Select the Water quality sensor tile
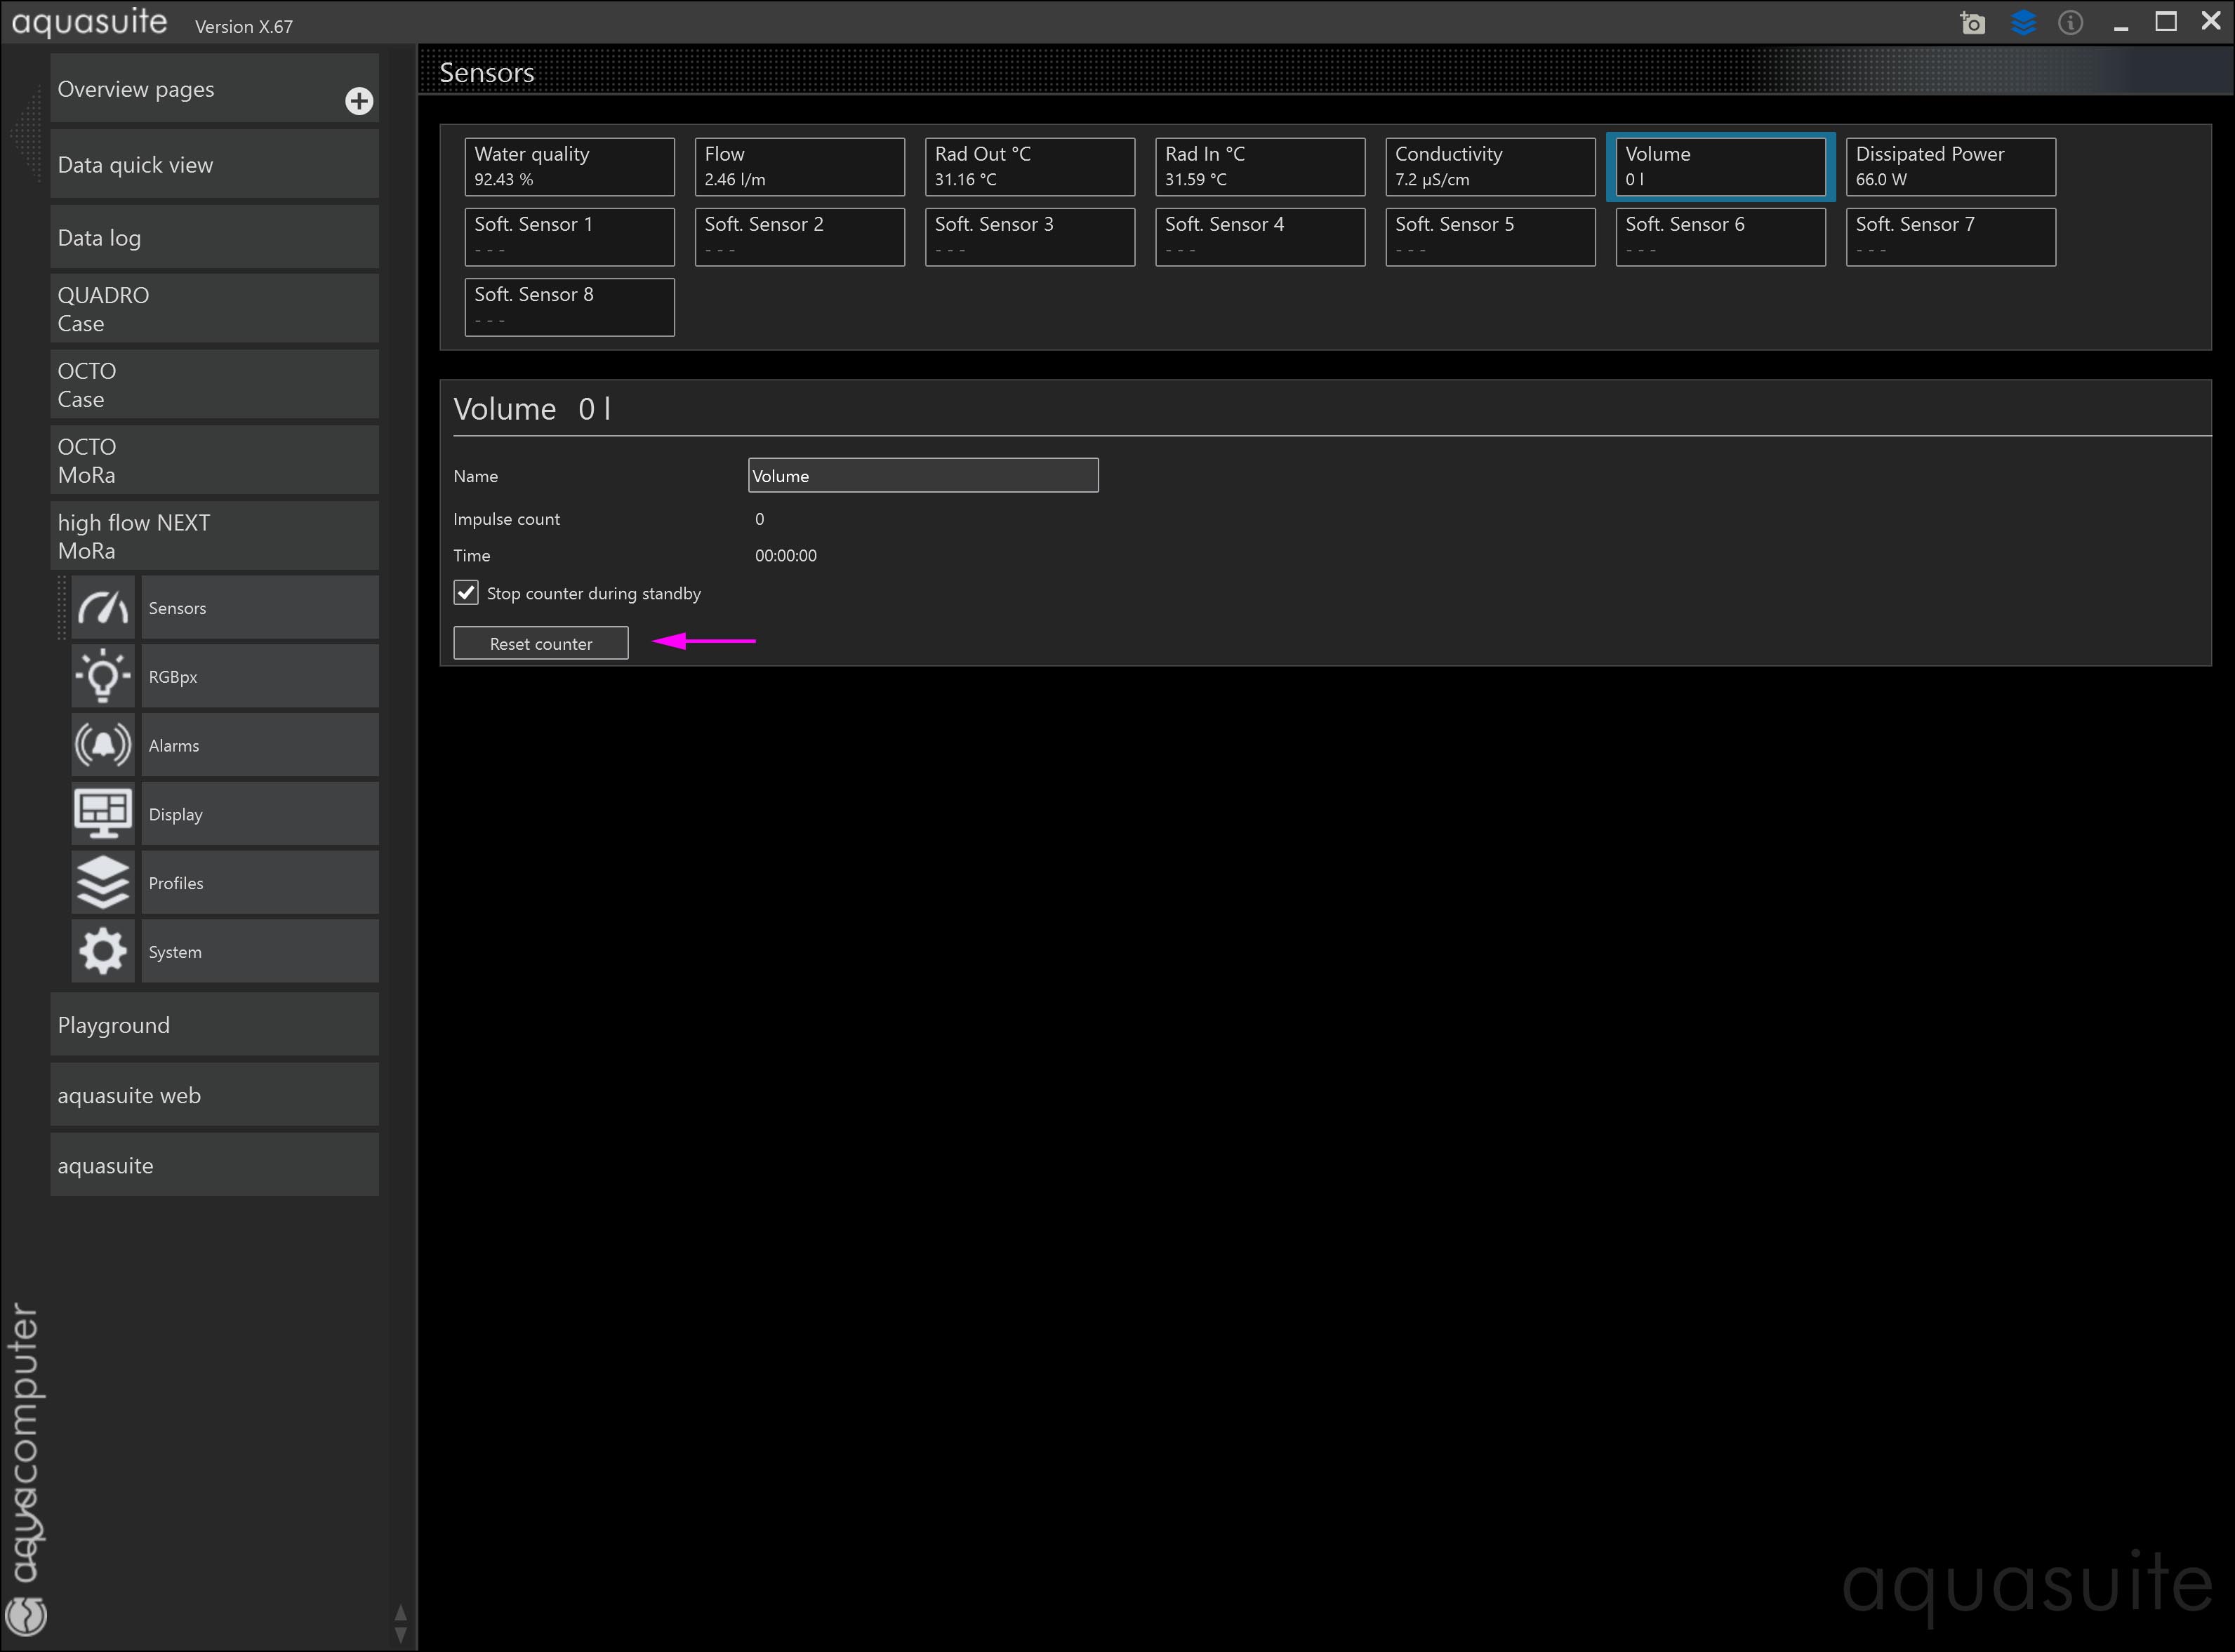Screen dimensions: 2235x1652 pyautogui.click(x=569, y=167)
